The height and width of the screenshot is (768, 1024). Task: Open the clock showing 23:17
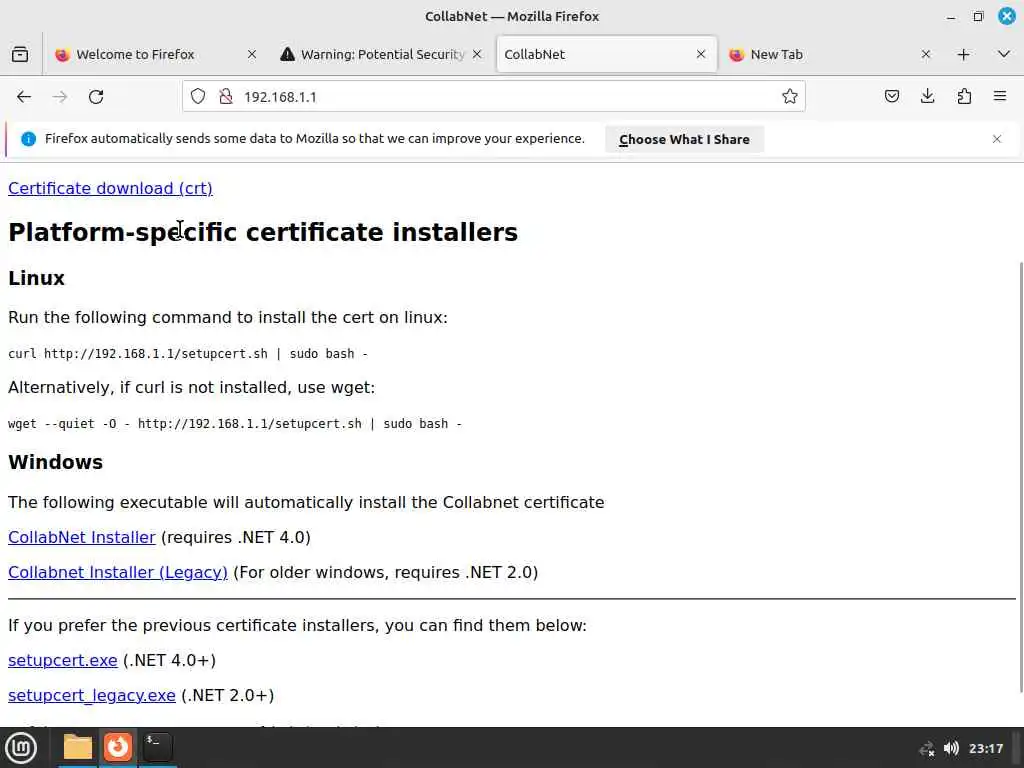tap(986, 748)
